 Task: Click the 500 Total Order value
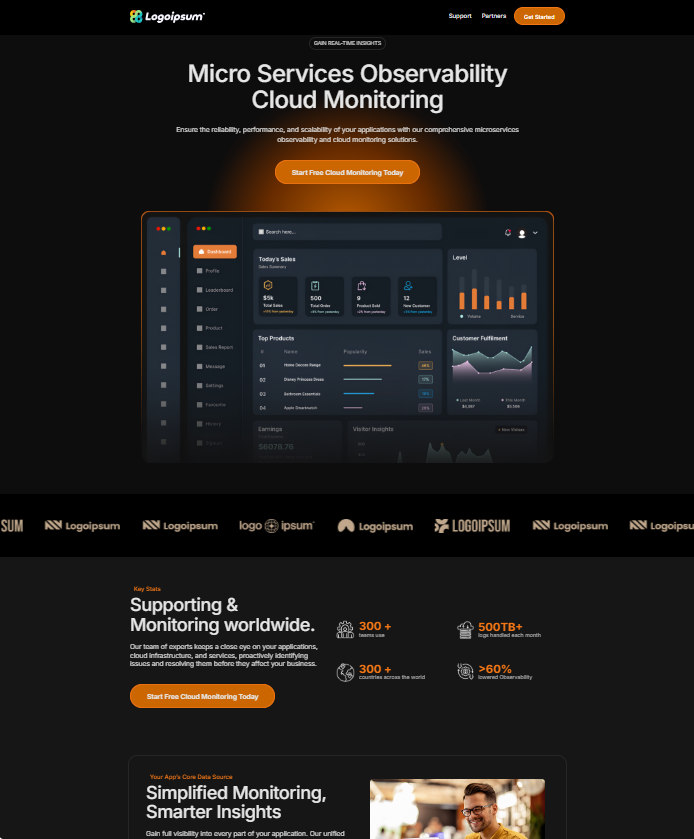(x=316, y=298)
